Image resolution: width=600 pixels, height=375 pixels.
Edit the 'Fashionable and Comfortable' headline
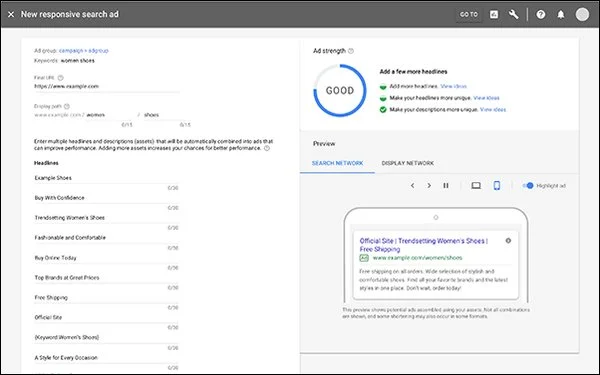coord(106,238)
